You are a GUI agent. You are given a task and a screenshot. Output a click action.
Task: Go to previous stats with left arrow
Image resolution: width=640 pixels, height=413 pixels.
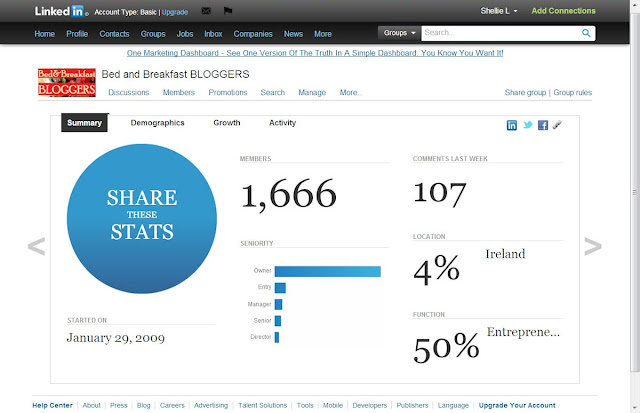point(36,246)
